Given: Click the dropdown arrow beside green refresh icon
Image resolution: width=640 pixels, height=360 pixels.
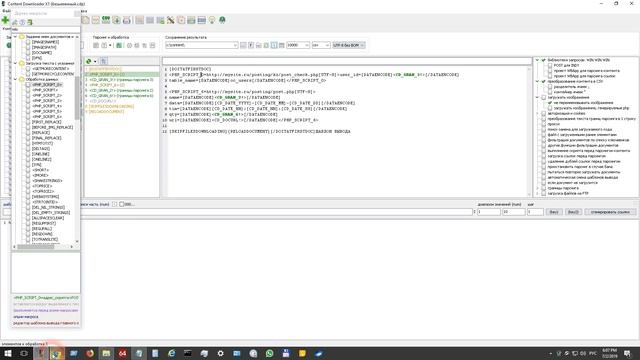Looking at the screenshot, I should 95,61.
